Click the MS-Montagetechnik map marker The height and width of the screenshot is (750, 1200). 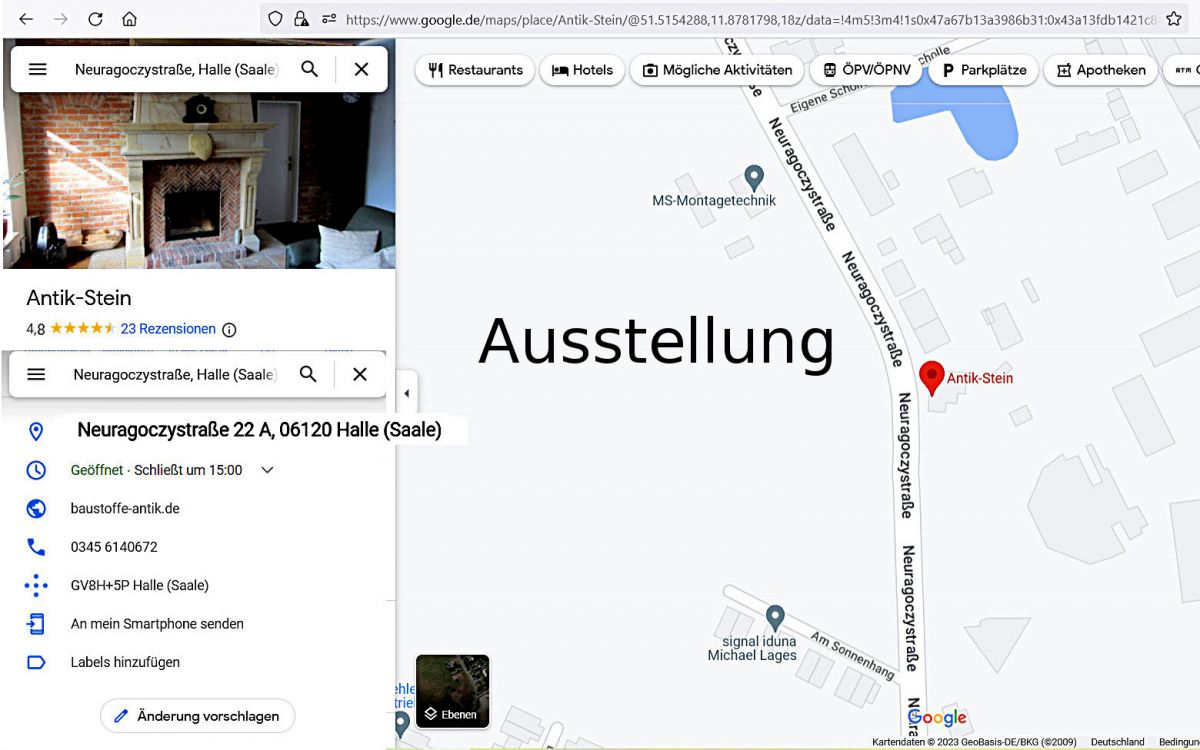coord(754,179)
